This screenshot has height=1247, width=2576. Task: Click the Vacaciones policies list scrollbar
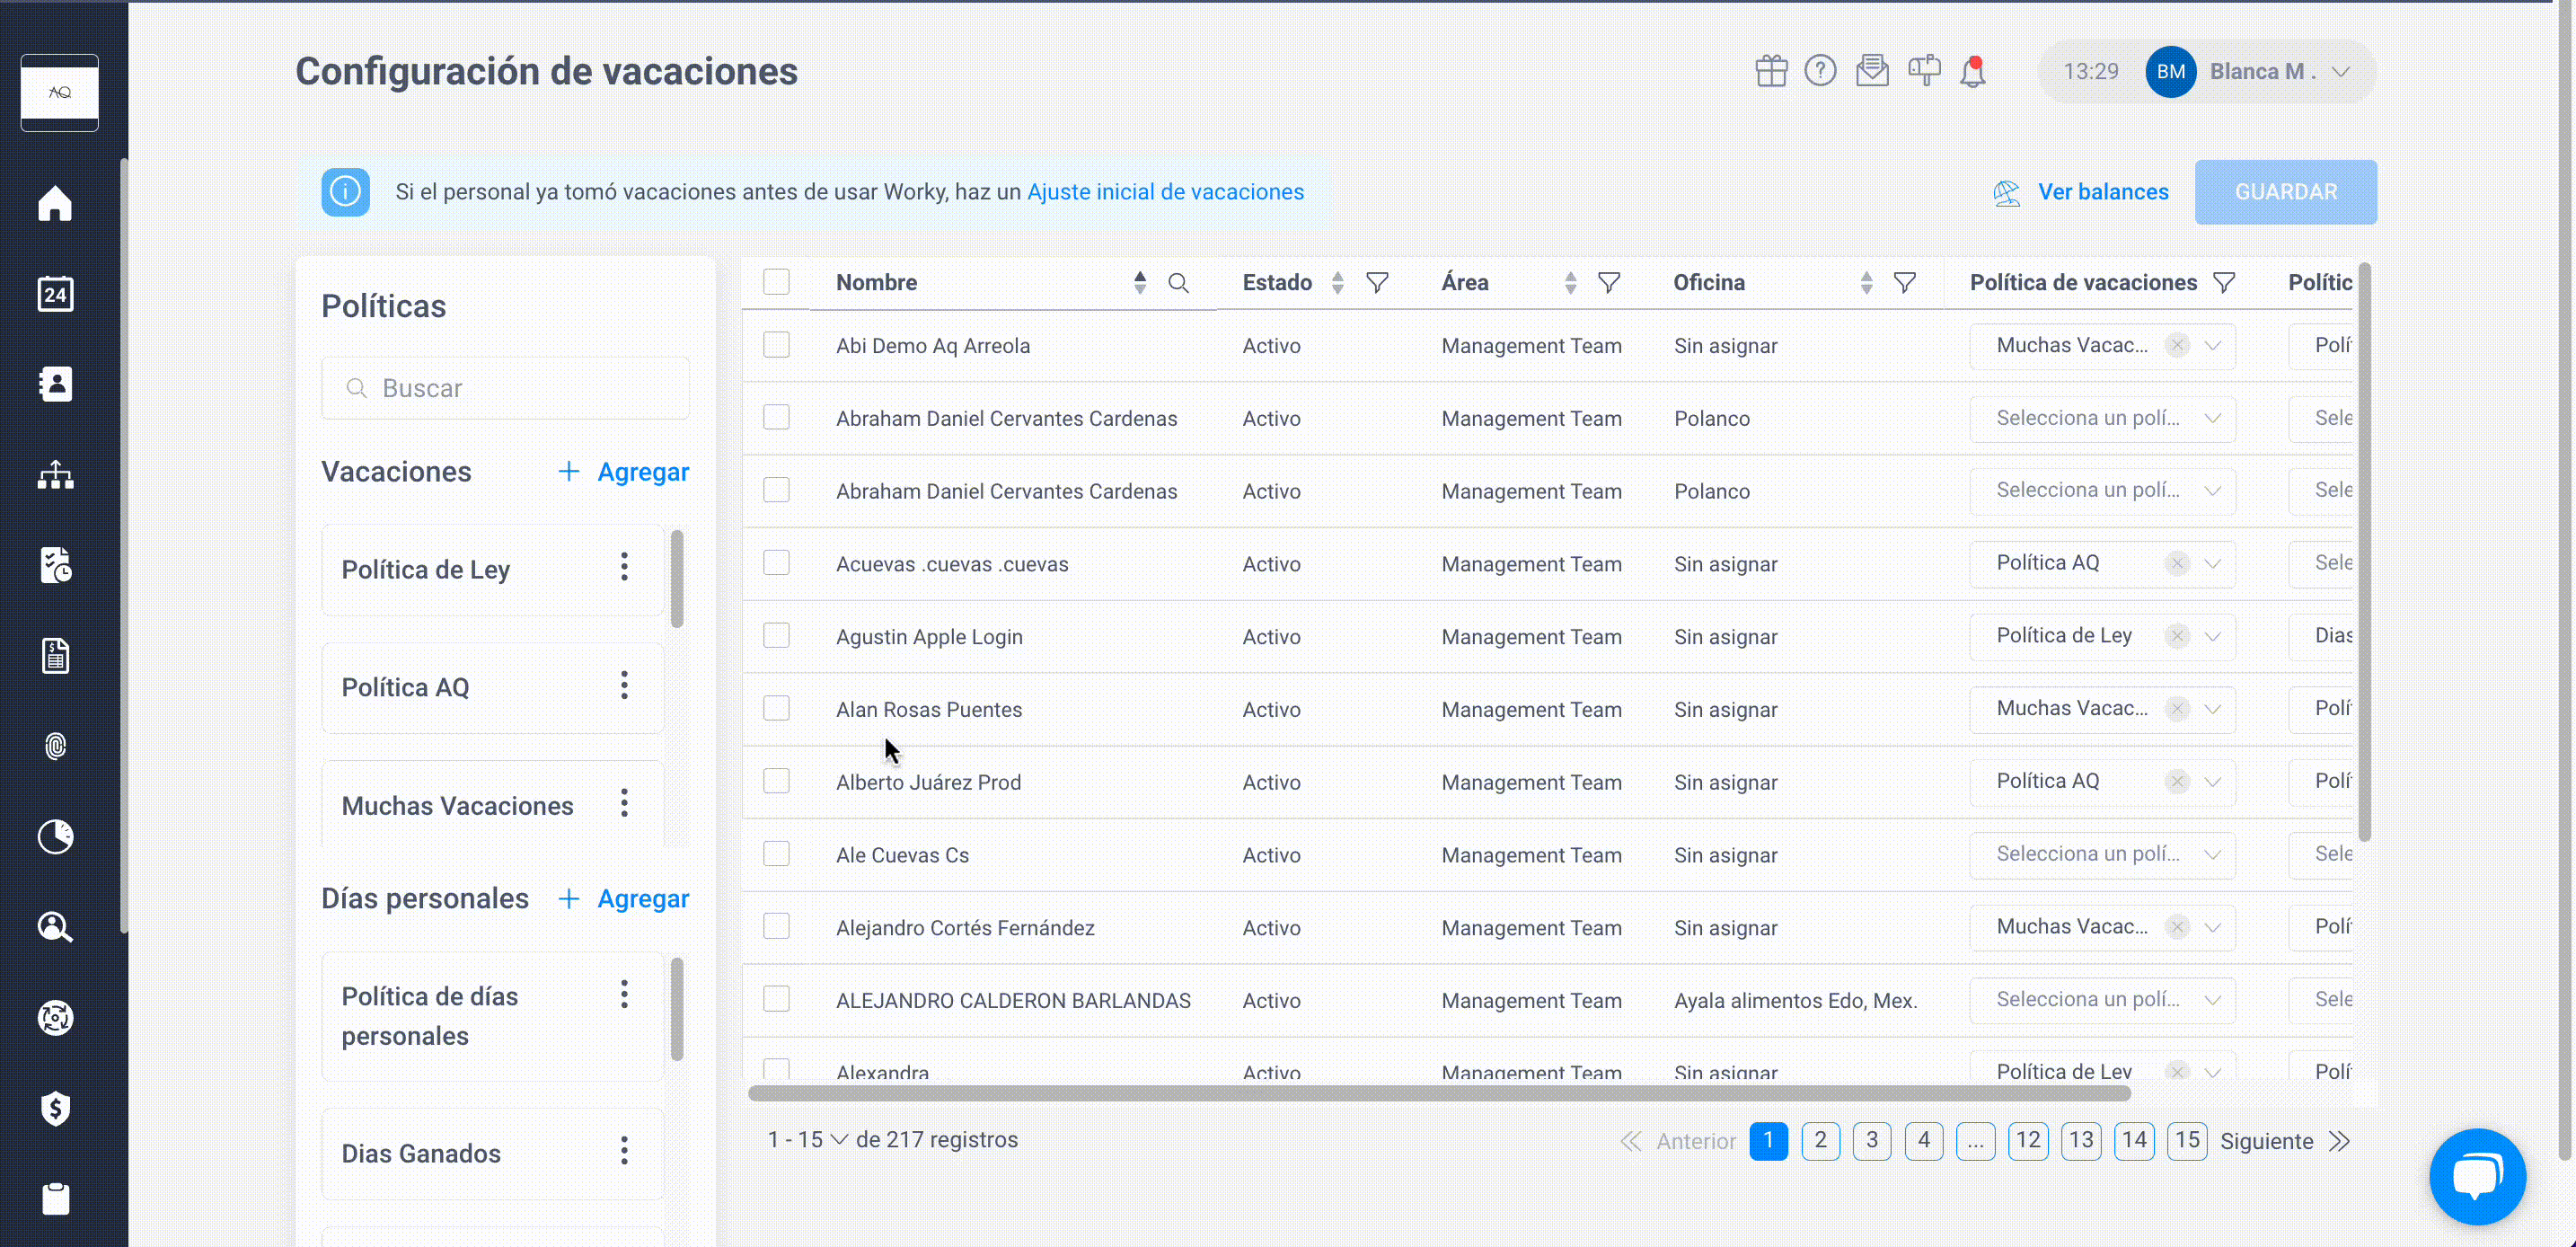[x=677, y=578]
